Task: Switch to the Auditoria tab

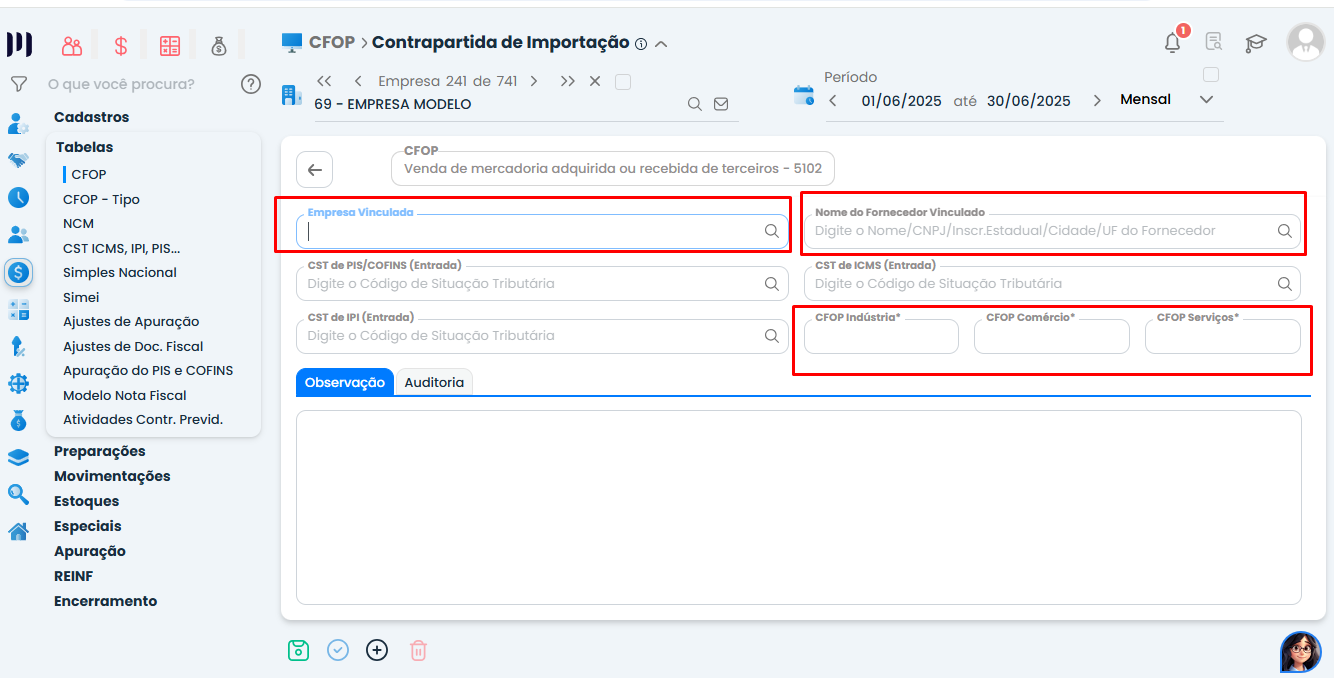Action: pos(434,382)
